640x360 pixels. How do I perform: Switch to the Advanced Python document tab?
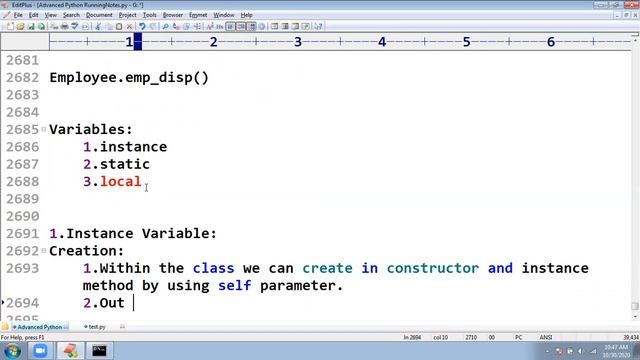click(40, 327)
